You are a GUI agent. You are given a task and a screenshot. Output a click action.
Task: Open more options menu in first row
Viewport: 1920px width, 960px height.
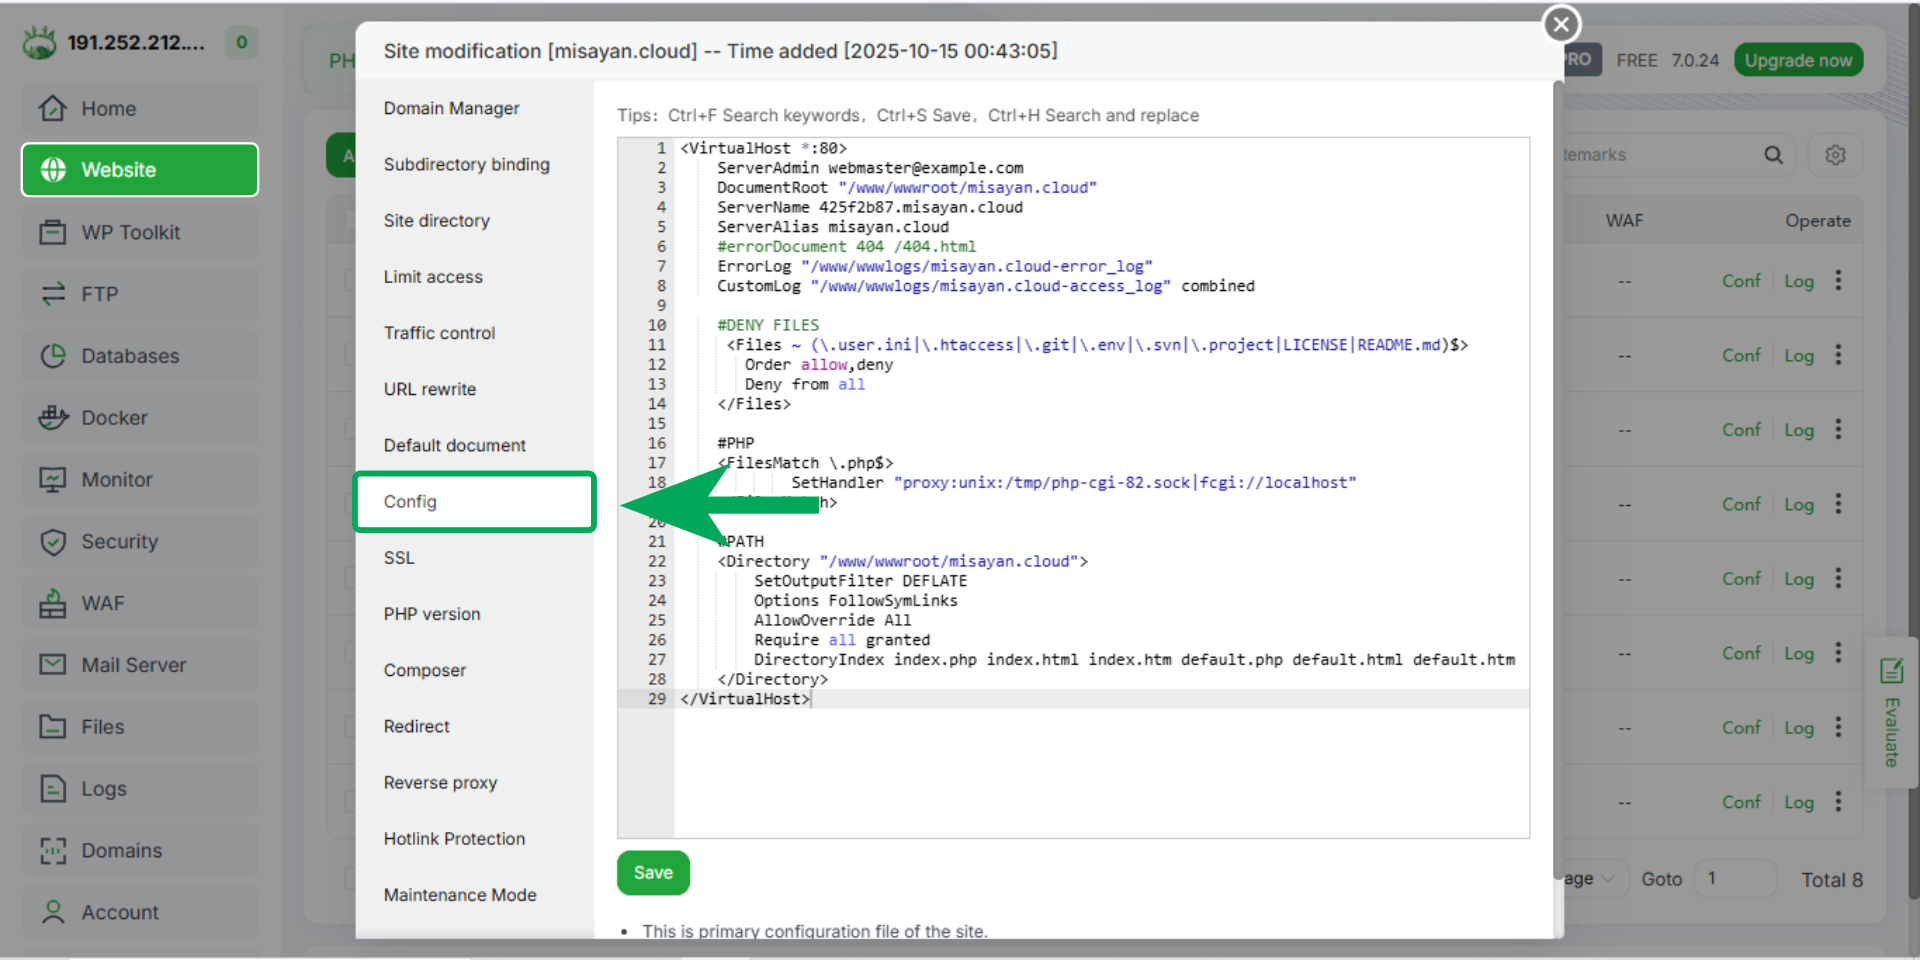pos(1838,281)
